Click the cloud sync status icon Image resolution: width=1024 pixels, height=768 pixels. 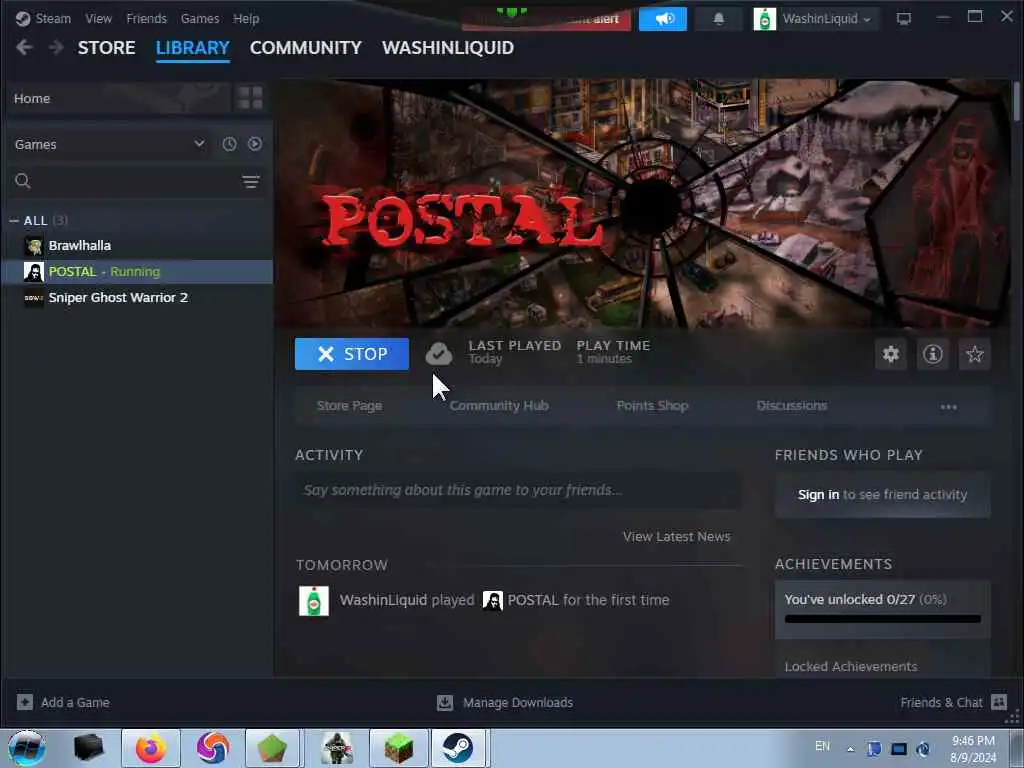coord(438,354)
